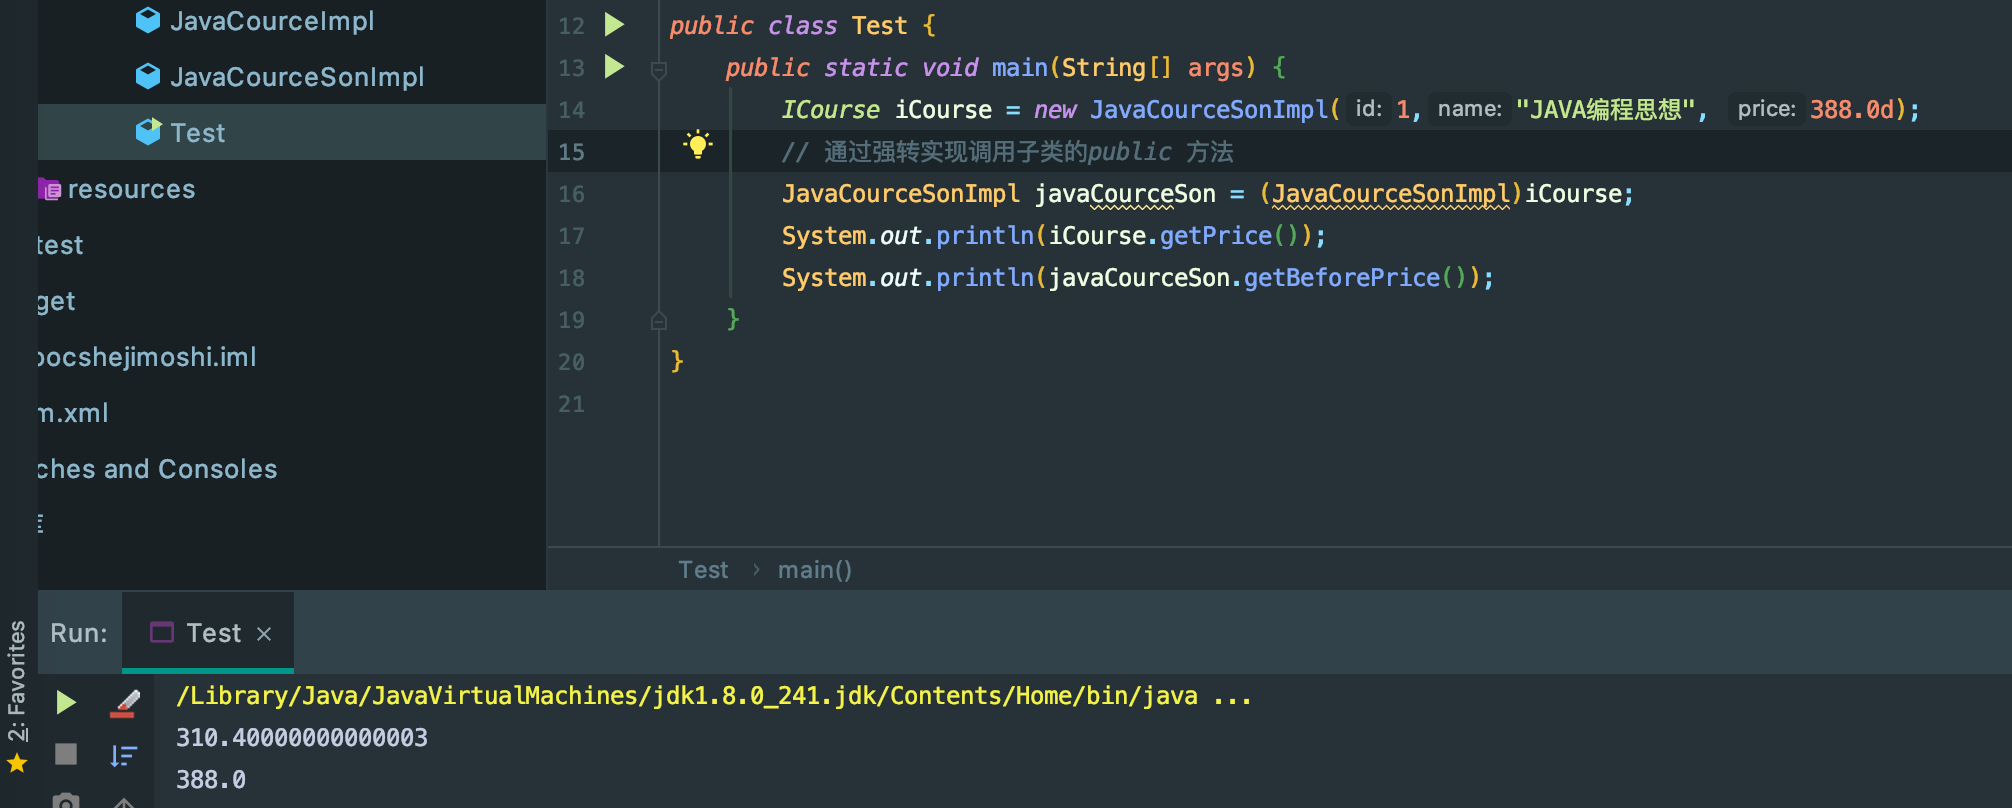Click the JavaCourceSonImpl class icon in project tree
This screenshot has height=808, width=2012.
(x=148, y=76)
